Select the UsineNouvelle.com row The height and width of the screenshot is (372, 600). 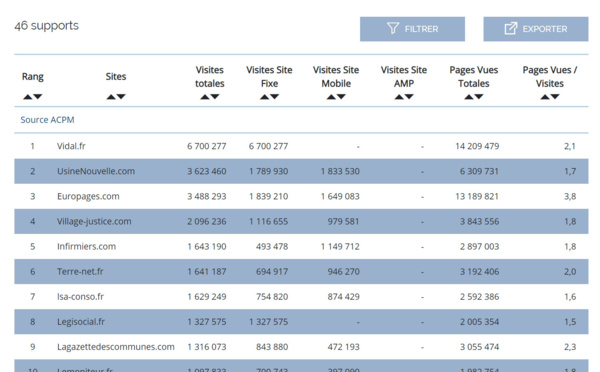click(301, 171)
